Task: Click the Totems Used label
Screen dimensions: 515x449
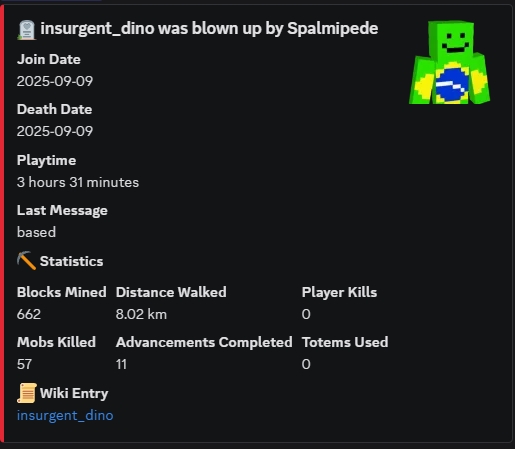Action: tap(345, 342)
